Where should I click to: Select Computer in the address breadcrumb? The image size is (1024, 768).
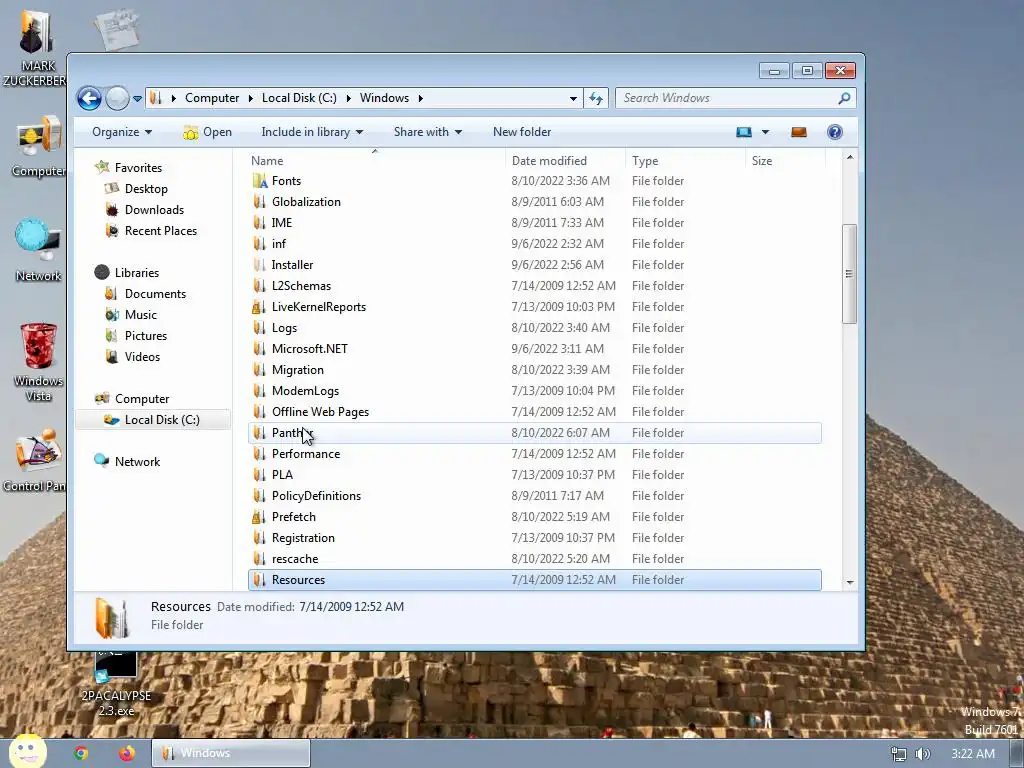(212, 98)
